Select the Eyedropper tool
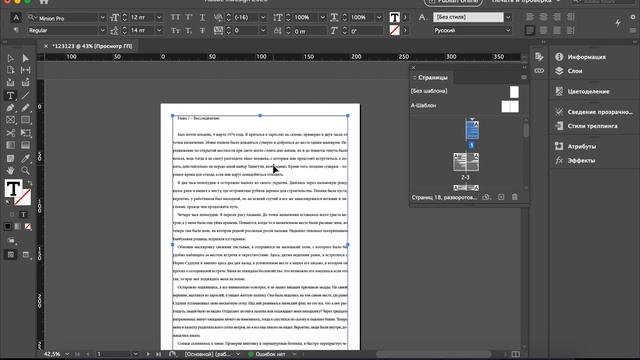The width and height of the screenshot is (640, 360). click(x=25, y=158)
